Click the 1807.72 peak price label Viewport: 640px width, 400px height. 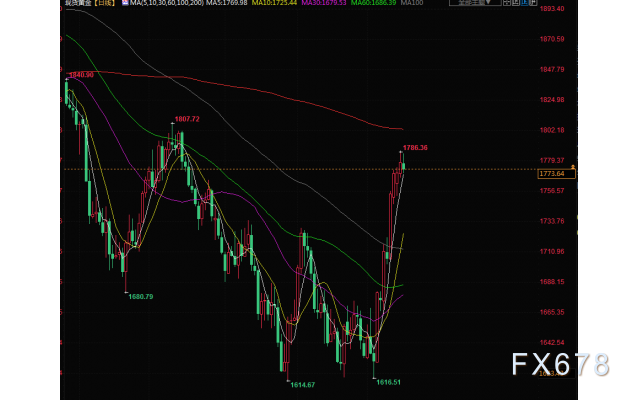(187, 119)
